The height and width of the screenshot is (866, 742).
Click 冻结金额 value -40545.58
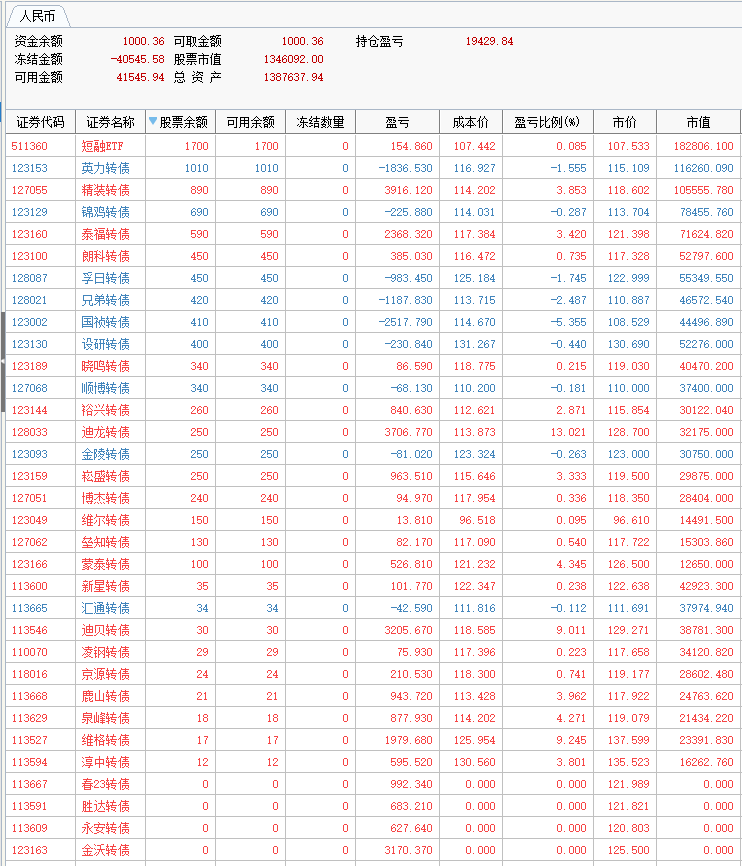(x=138, y=59)
